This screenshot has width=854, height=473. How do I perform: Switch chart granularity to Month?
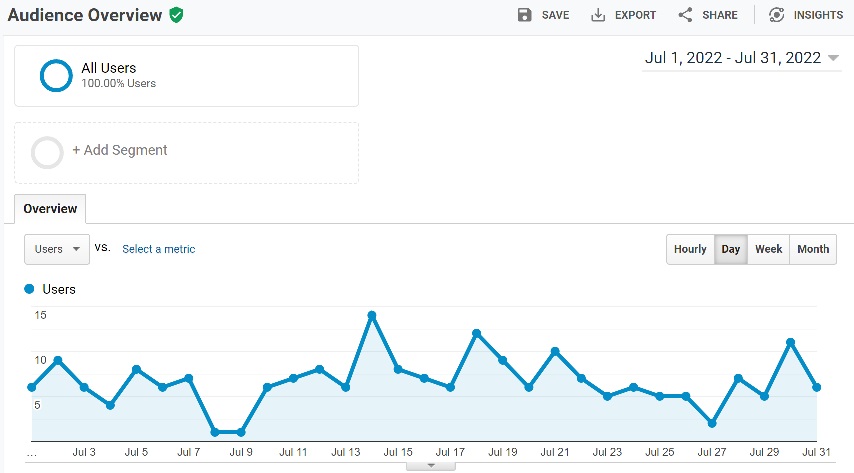coord(813,249)
